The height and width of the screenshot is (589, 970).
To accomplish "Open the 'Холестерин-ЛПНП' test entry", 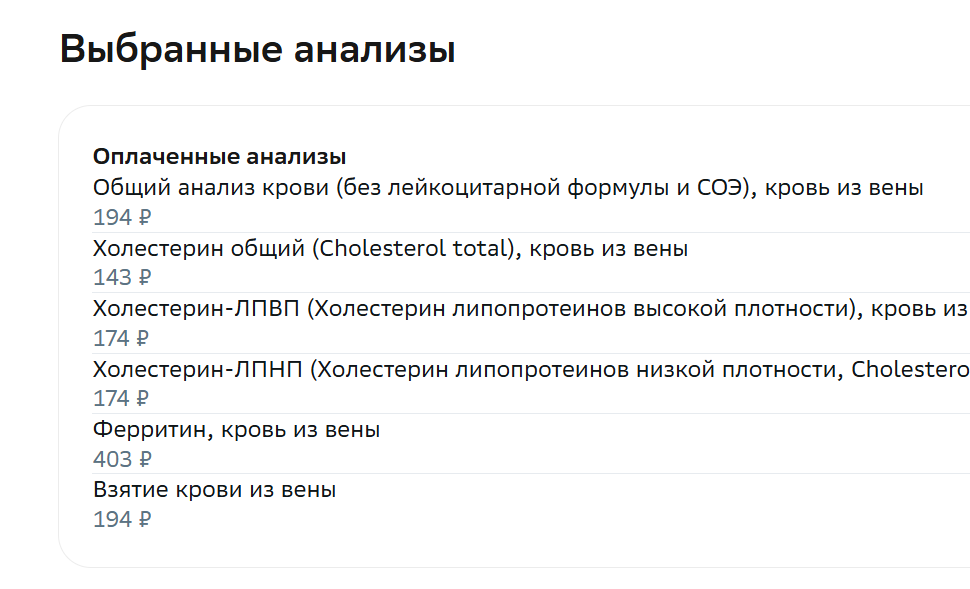I will pyautogui.click(x=531, y=369).
